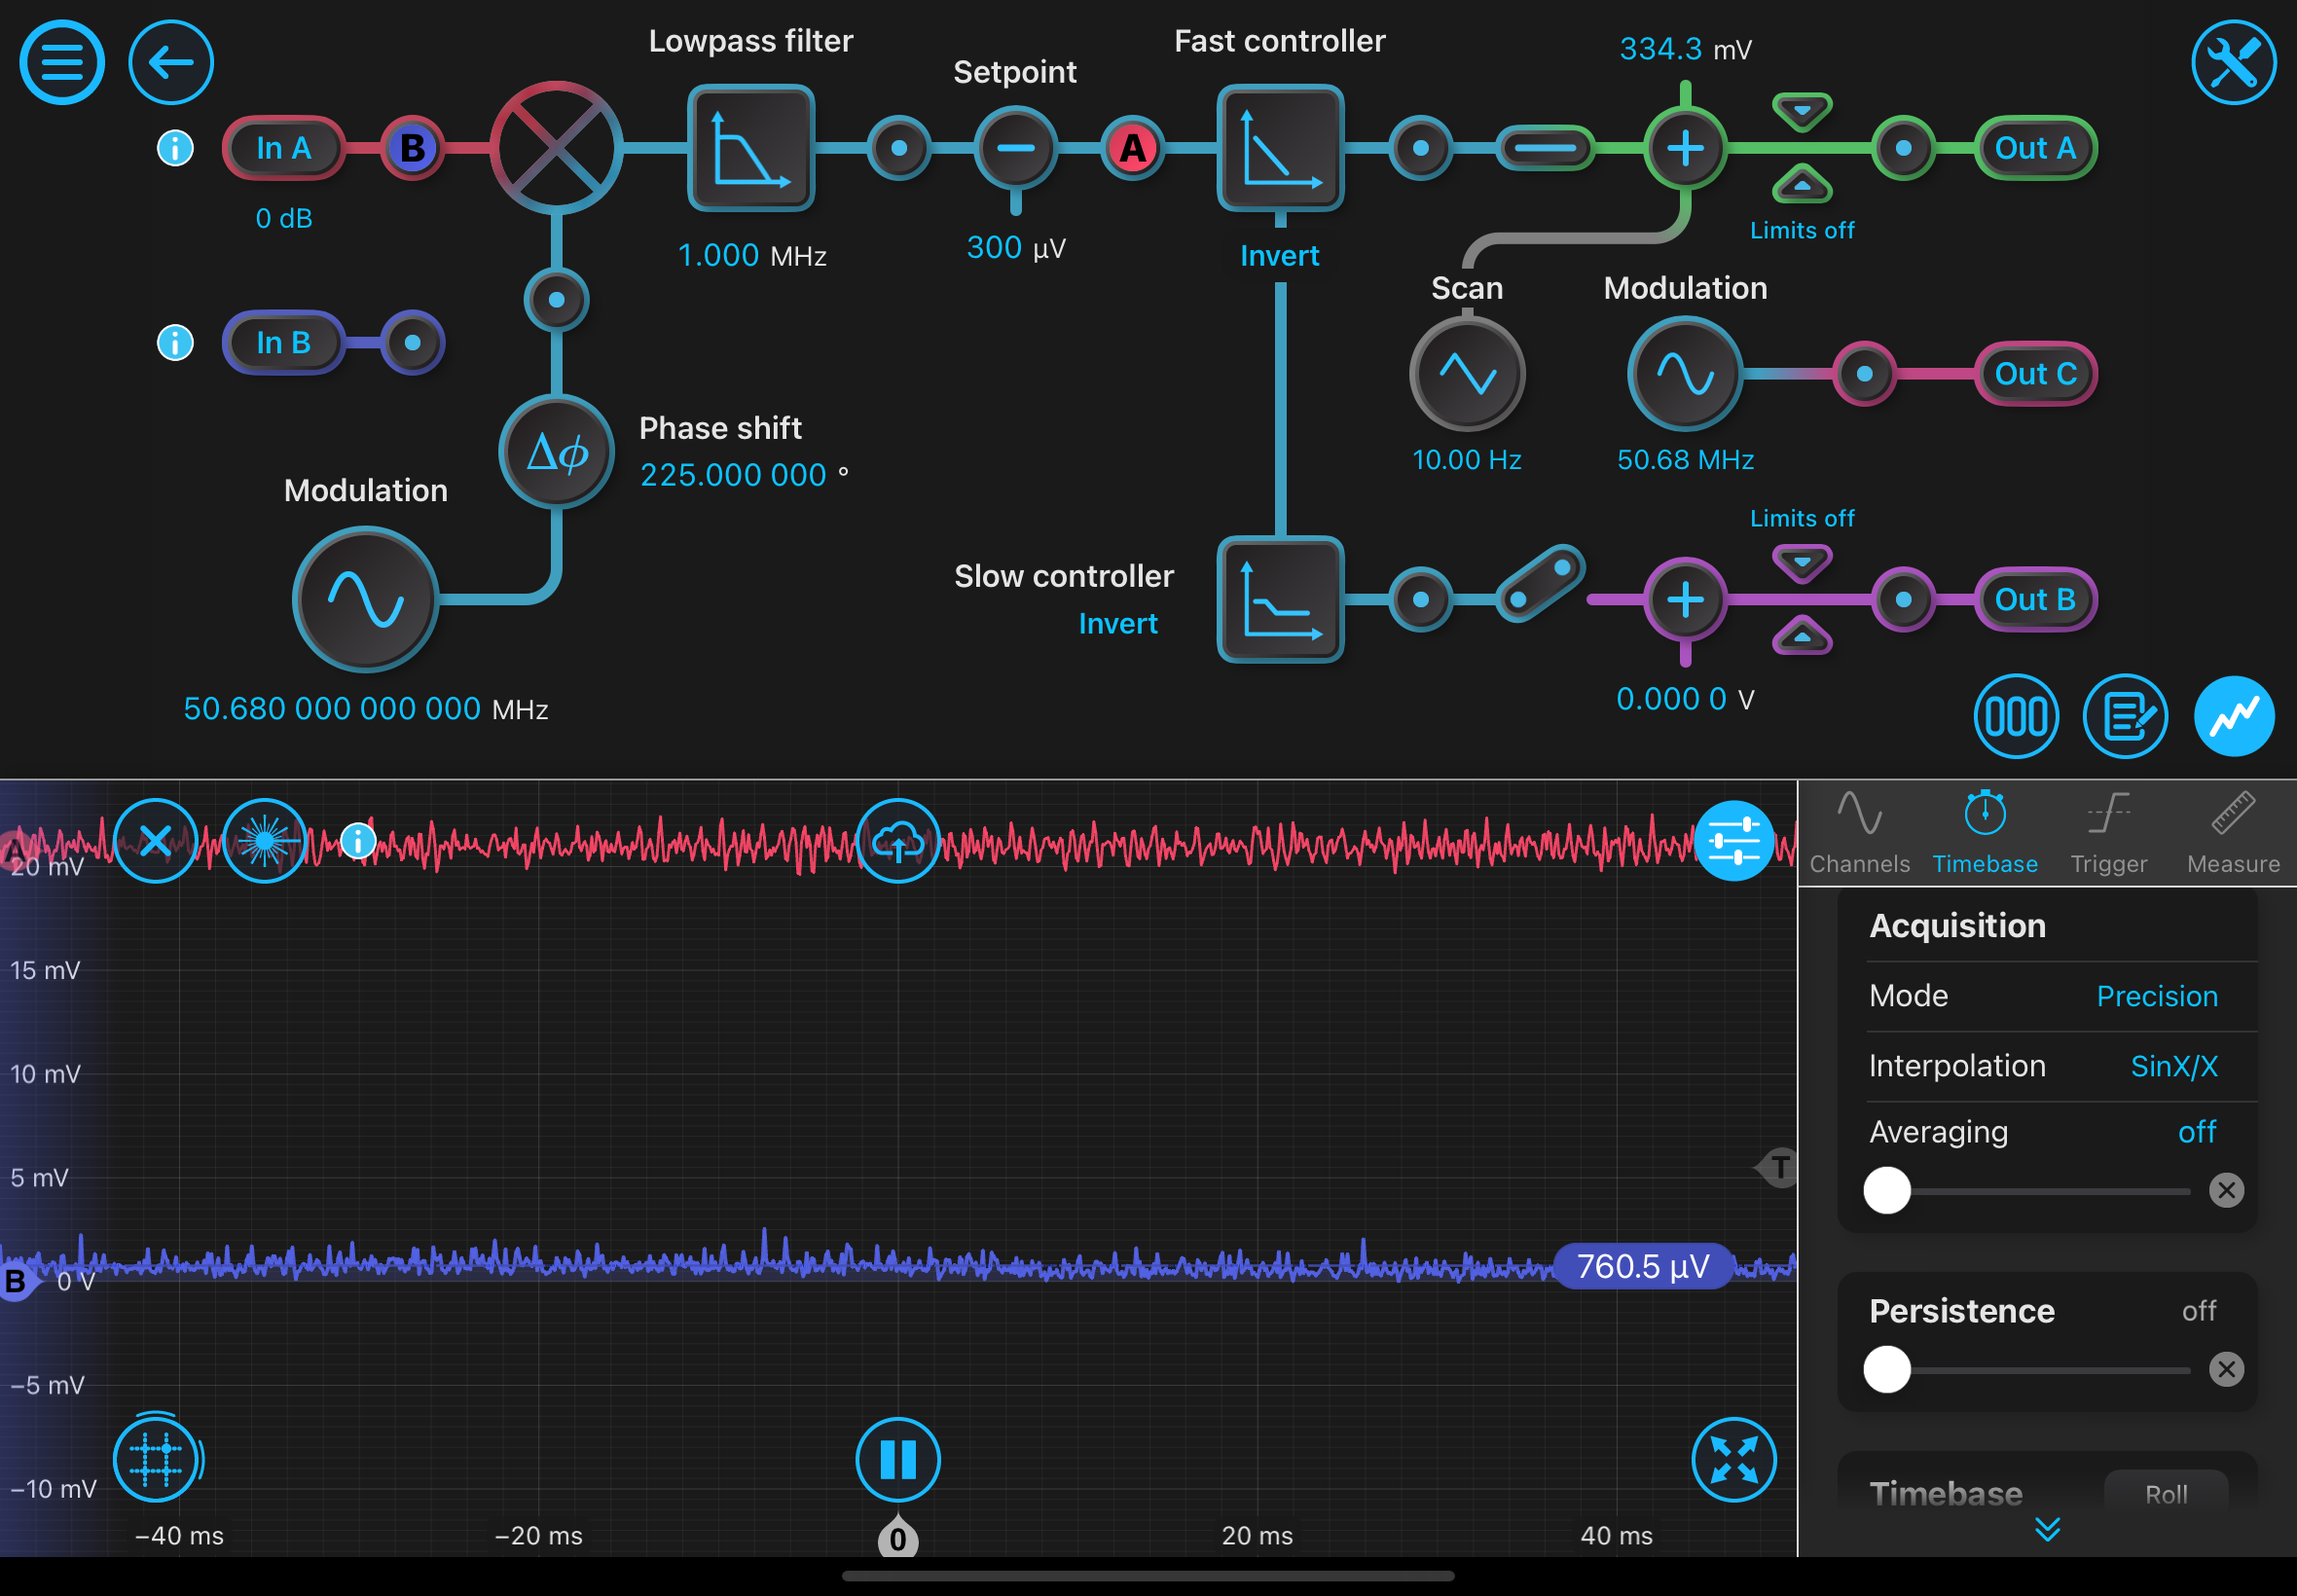Autoscale the plot with the expand arrows
The image size is (2297, 1596).
[1734, 1459]
